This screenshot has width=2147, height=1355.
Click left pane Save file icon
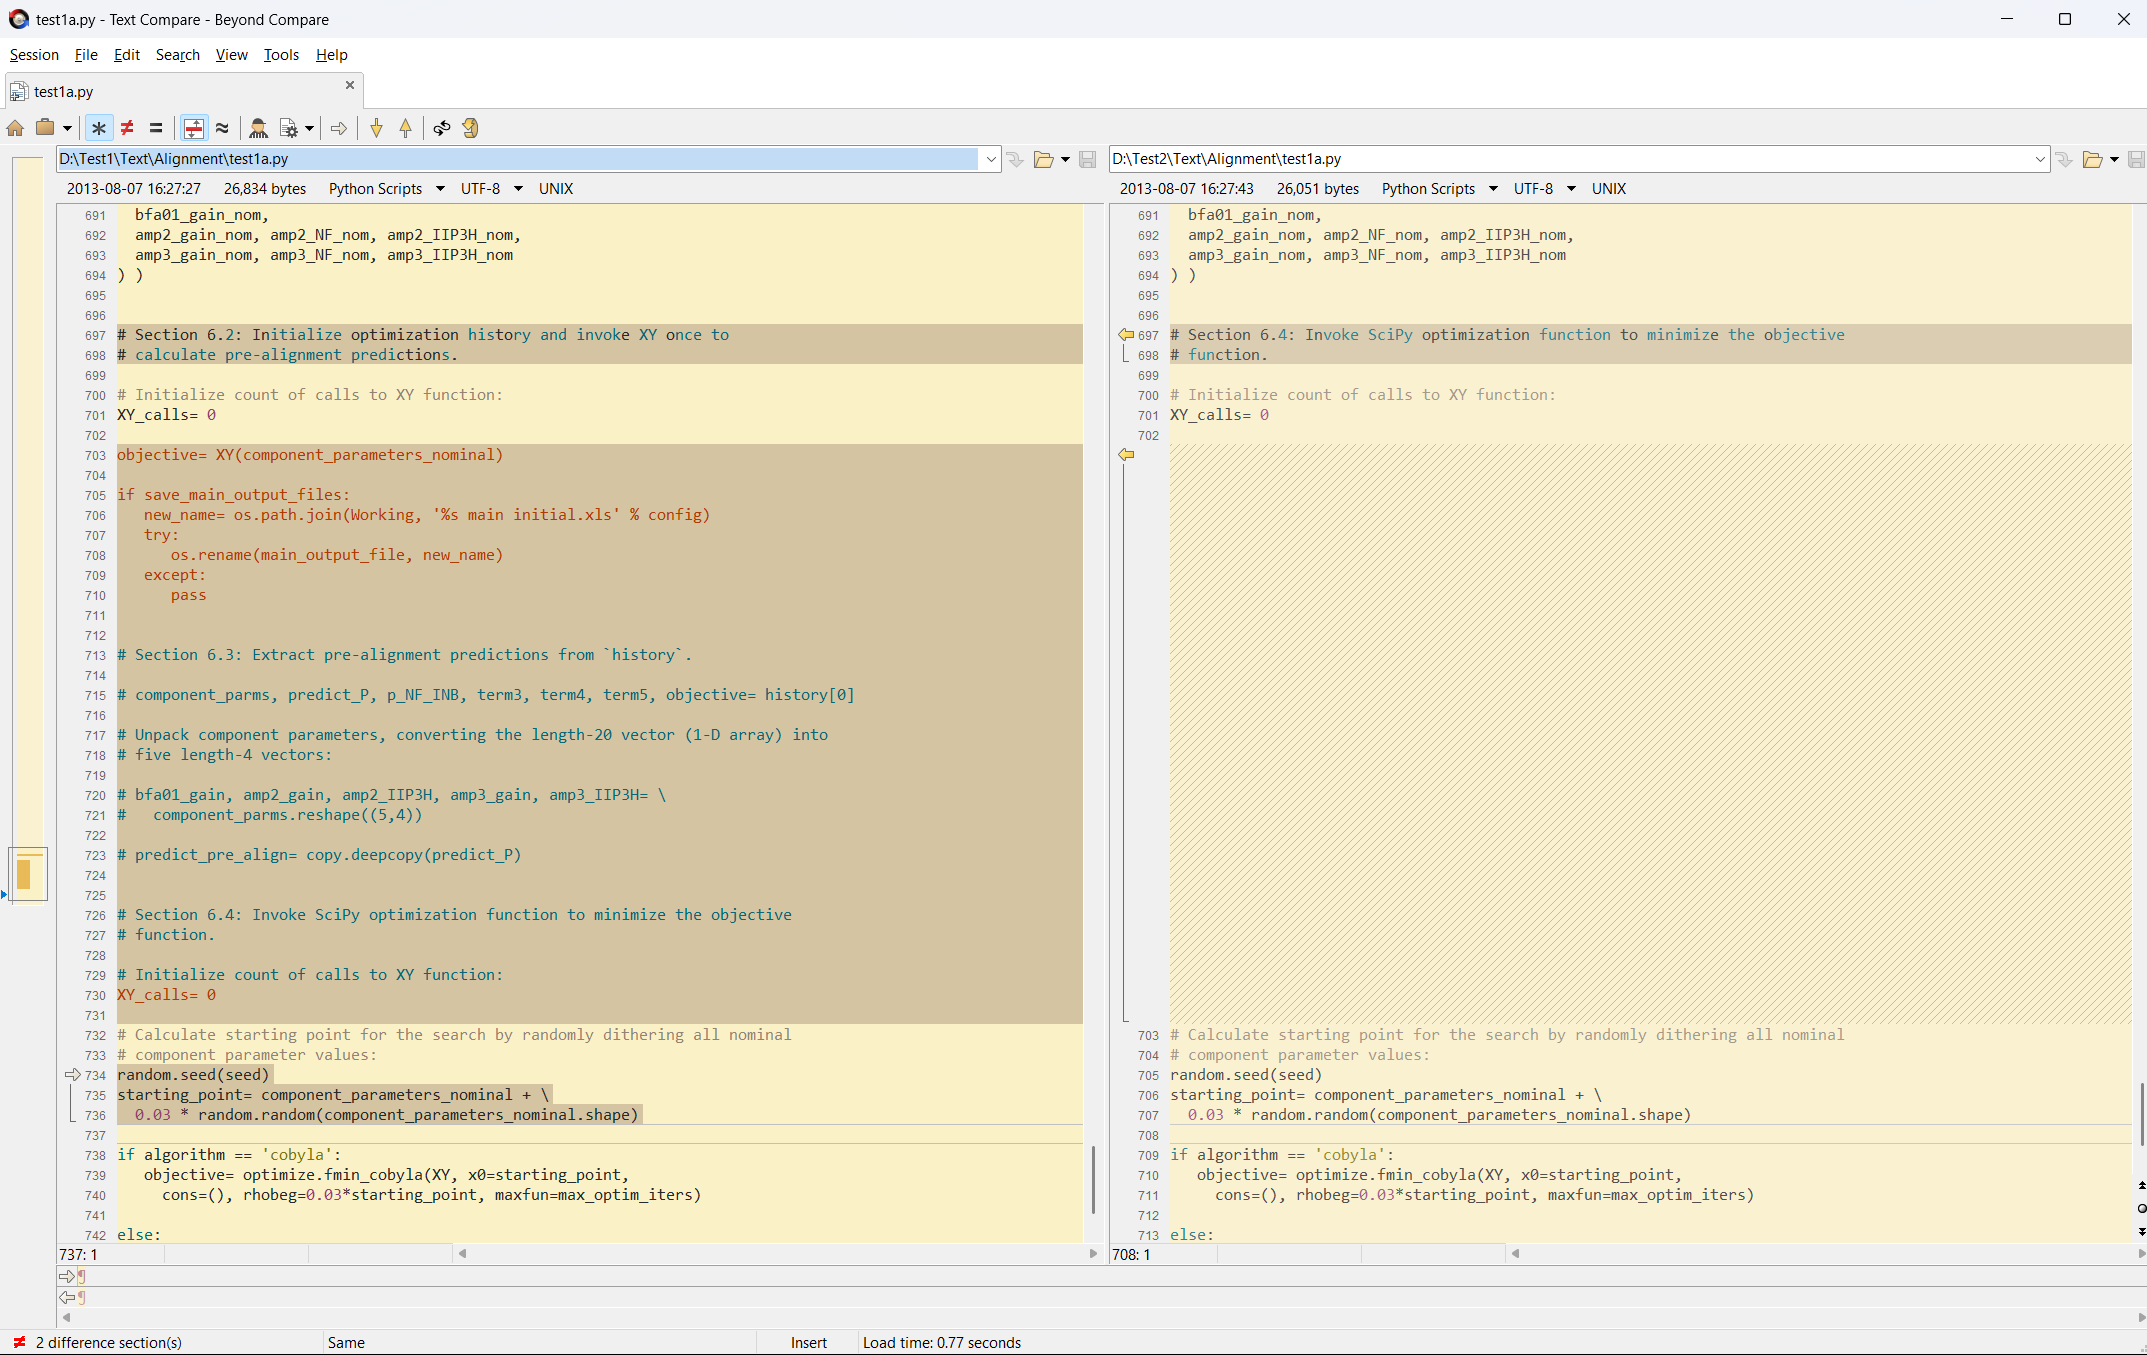tap(1088, 159)
